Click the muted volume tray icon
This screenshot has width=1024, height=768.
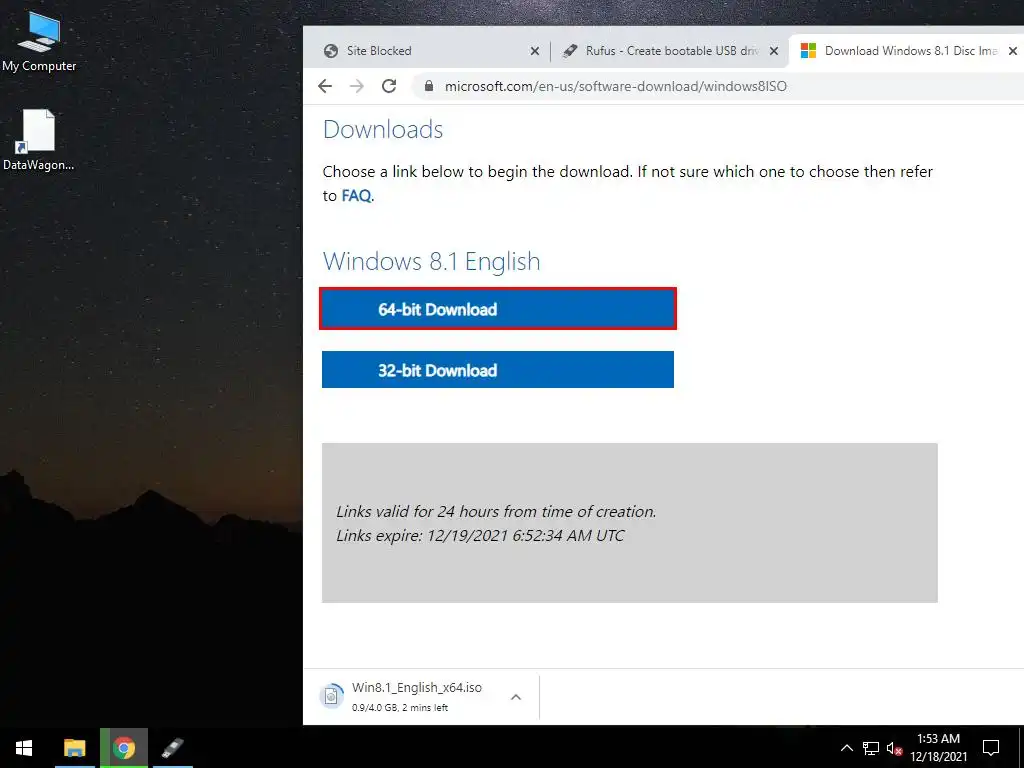click(x=894, y=748)
